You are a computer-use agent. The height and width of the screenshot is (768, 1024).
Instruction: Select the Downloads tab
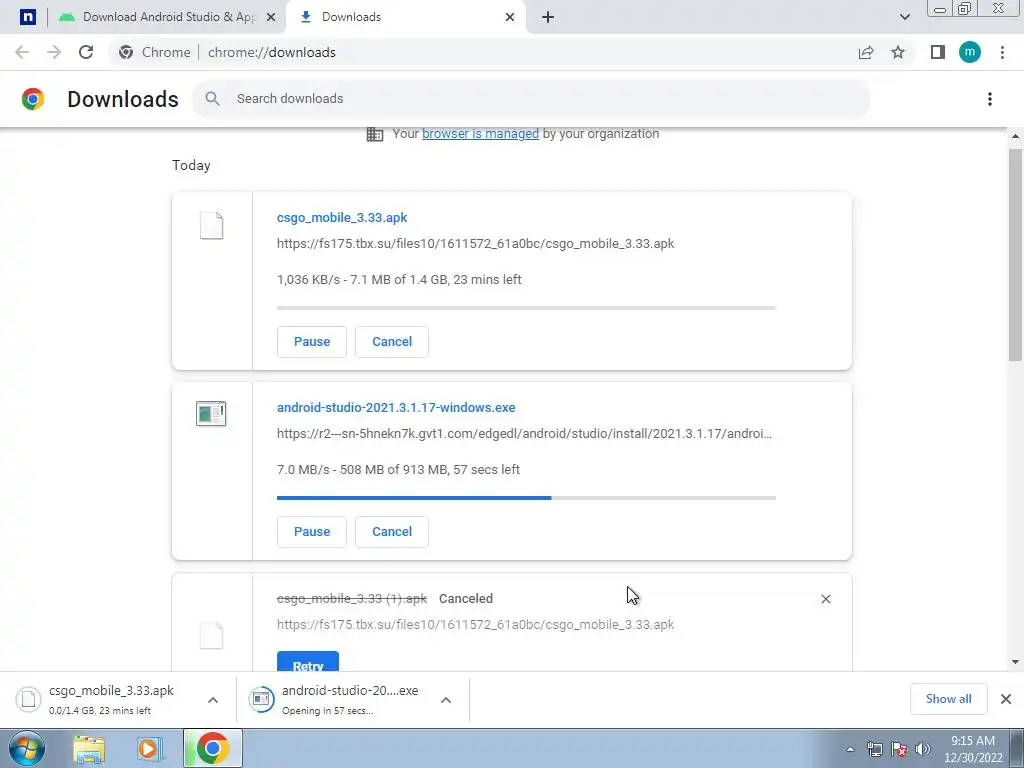pyautogui.click(x=404, y=17)
